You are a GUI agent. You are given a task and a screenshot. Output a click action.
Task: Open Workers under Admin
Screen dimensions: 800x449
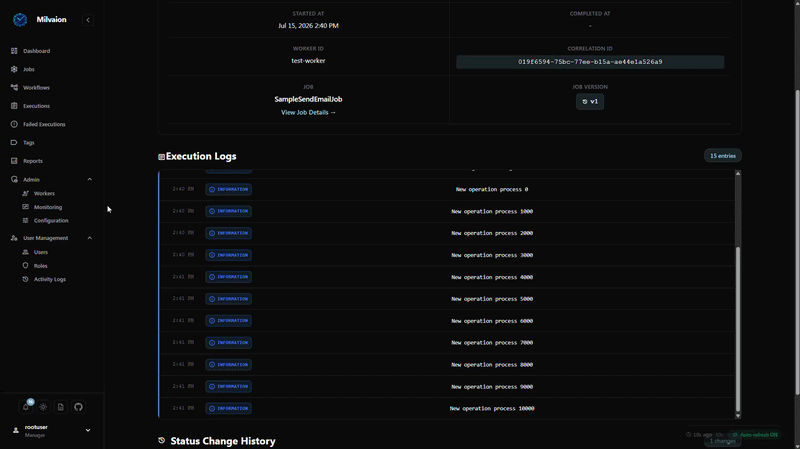44,193
